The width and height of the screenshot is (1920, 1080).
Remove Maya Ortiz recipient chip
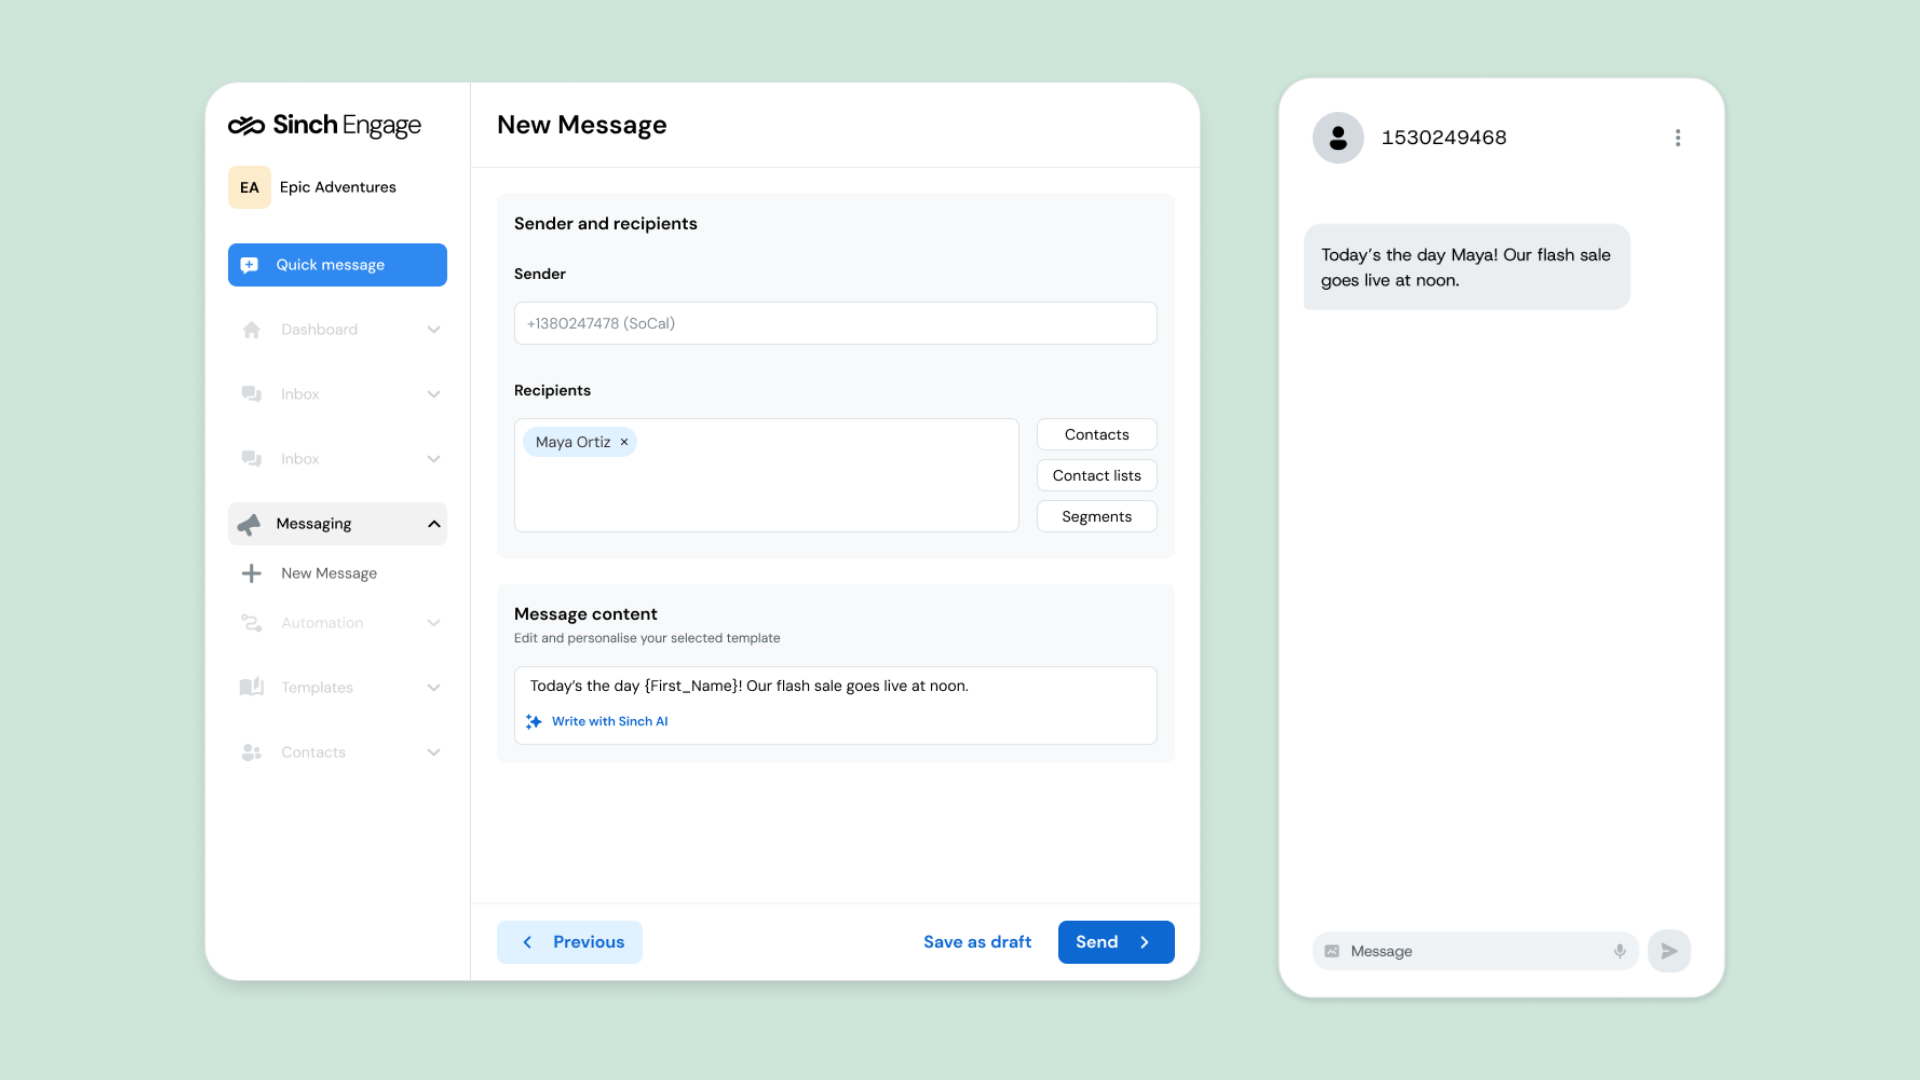tap(624, 442)
